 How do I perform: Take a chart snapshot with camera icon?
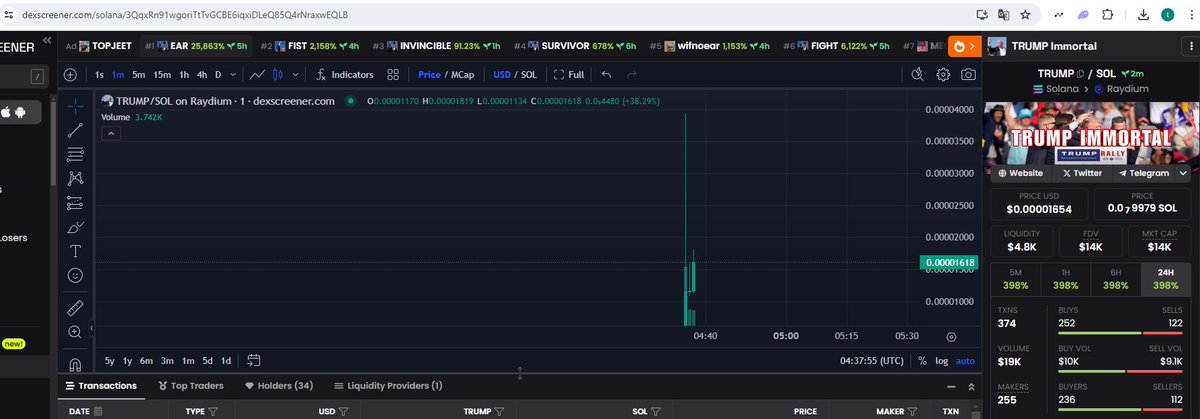coord(968,74)
